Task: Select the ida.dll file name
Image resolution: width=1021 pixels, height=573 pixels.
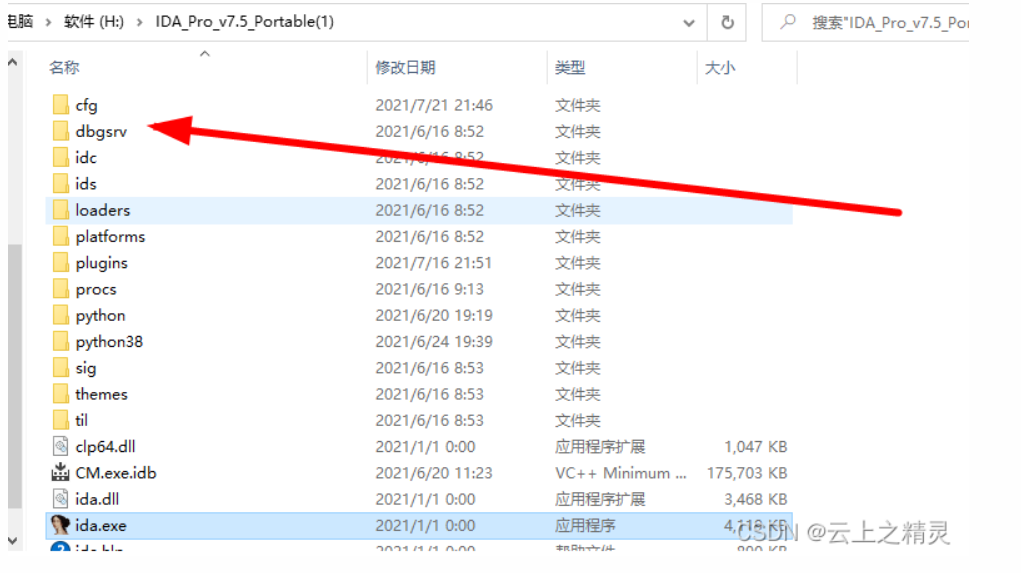Action: pyautogui.click(x=97, y=499)
